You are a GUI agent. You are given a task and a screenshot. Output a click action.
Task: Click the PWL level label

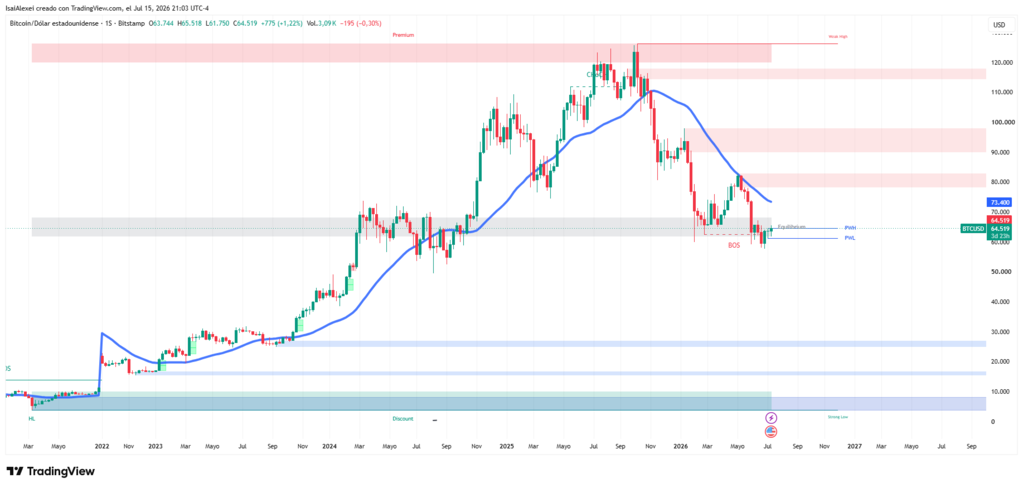850,238
